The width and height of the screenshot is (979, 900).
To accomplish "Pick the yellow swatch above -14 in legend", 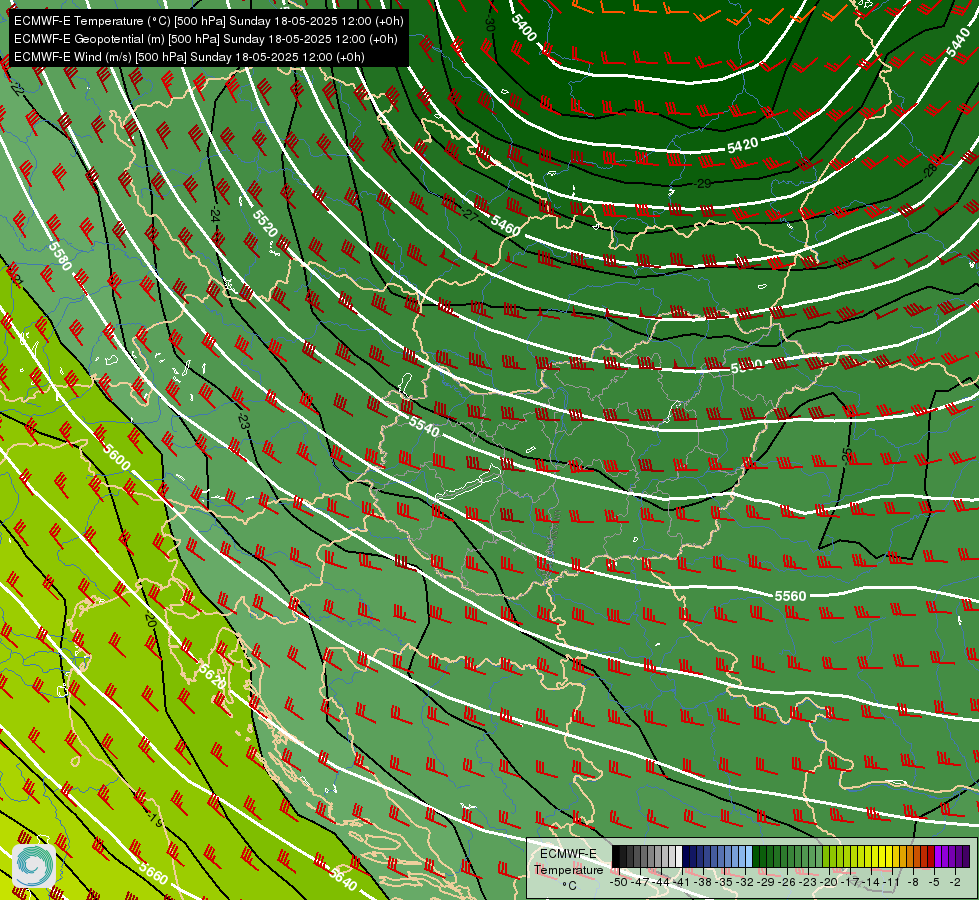I will [x=875, y=857].
